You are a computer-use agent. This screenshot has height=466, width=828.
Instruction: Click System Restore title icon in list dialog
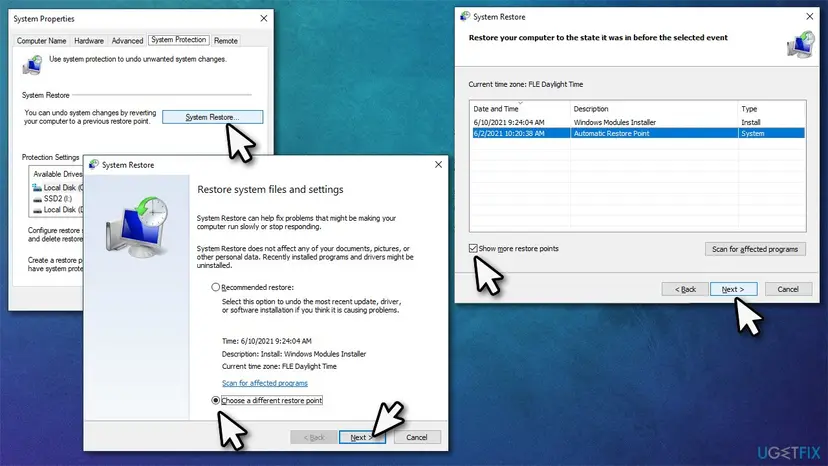[465, 16]
